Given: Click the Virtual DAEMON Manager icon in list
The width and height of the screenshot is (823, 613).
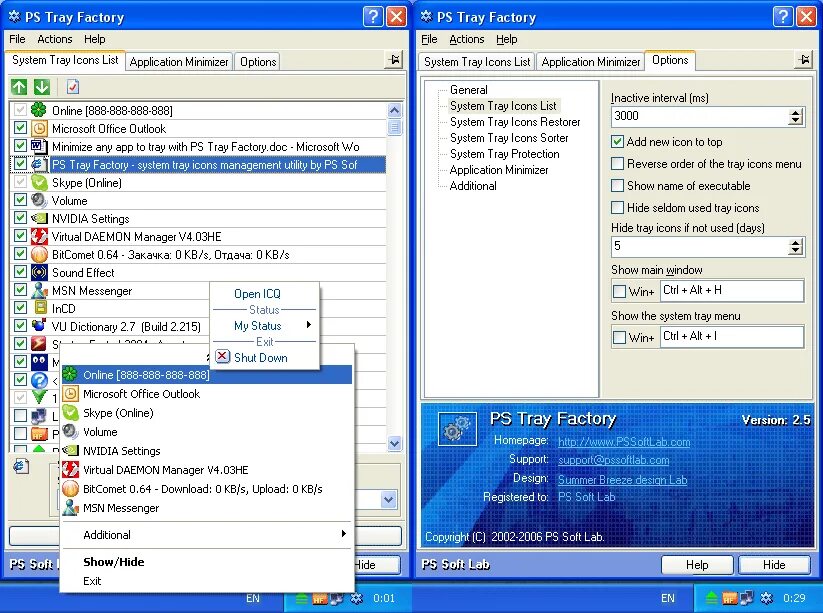Looking at the screenshot, I should pyautogui.click(x=39, y=236).
